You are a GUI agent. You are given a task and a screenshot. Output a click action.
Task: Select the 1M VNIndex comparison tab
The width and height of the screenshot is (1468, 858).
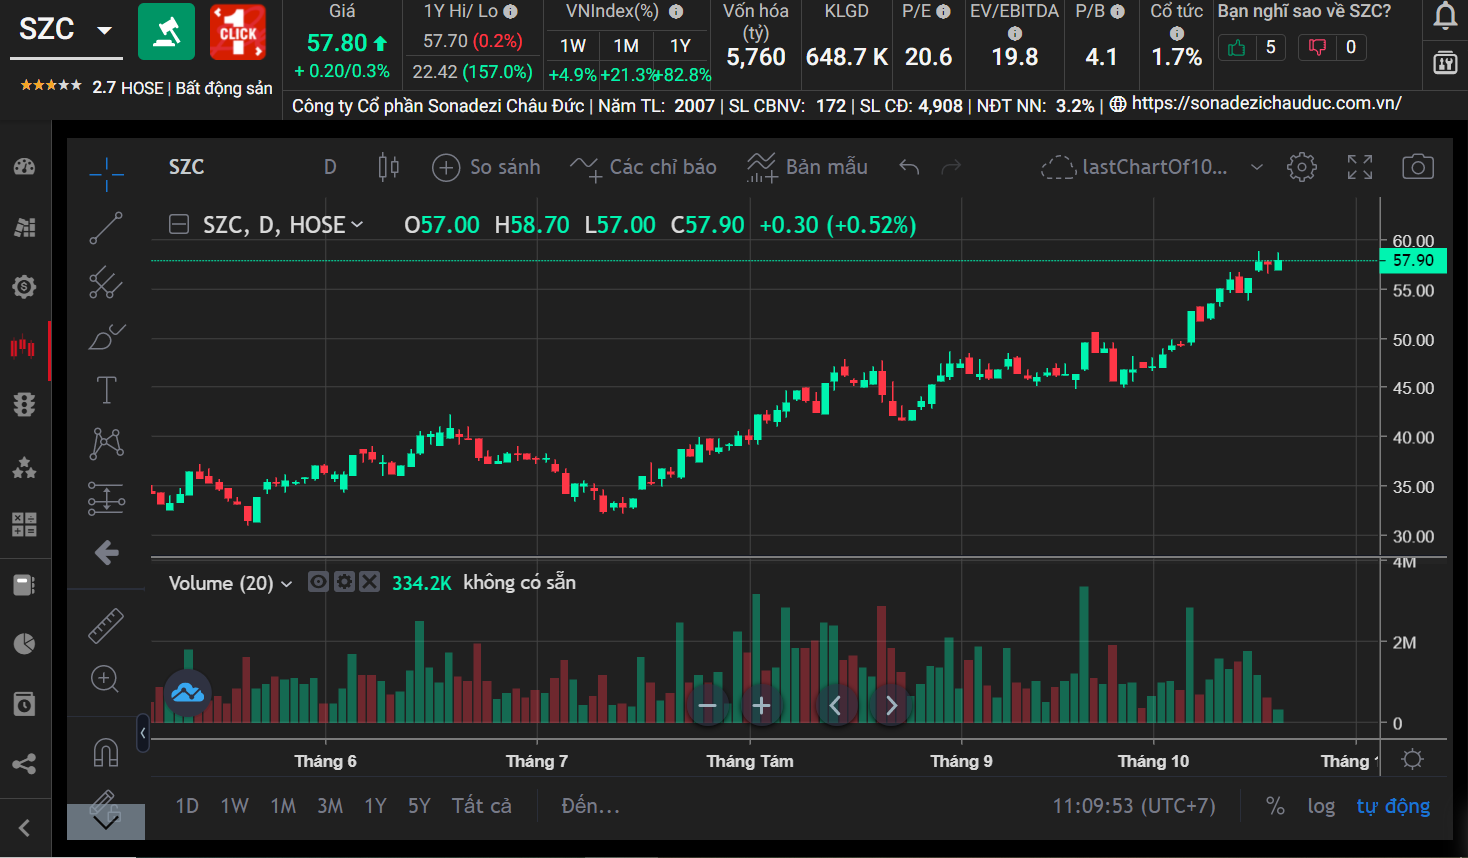(x=626, y=46)
